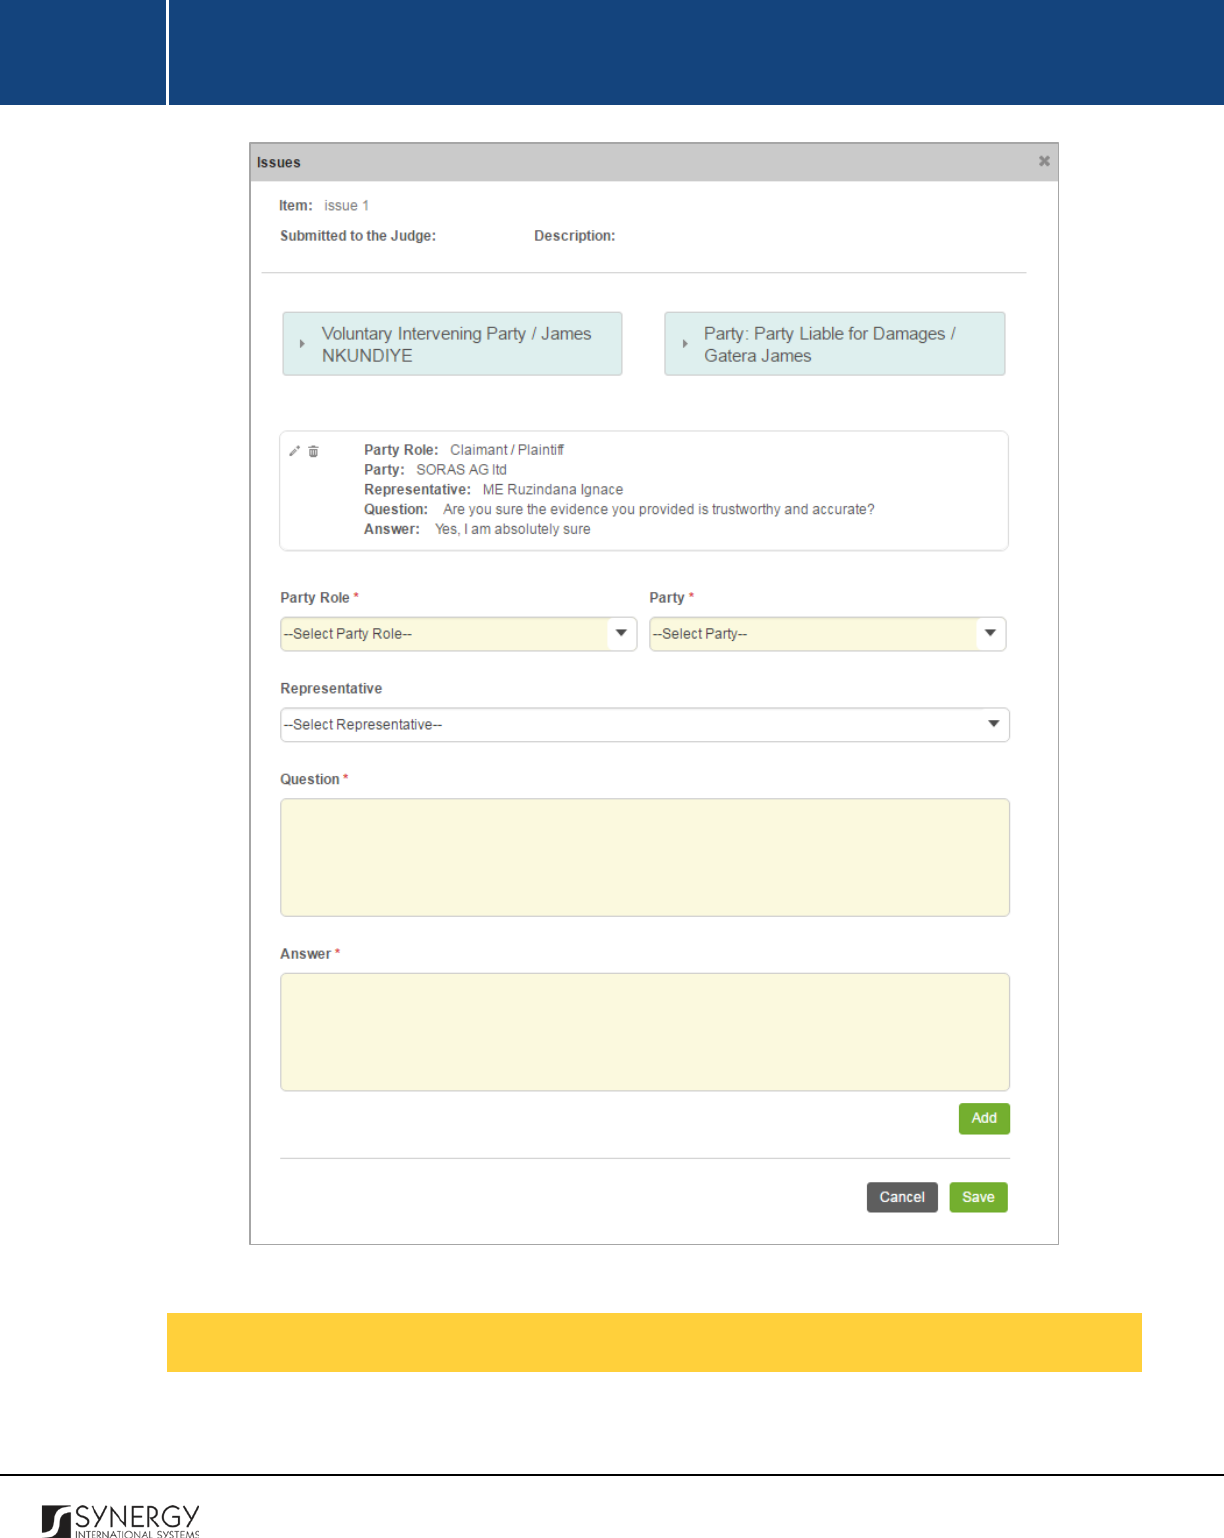Click the trash delete icon on question entry
The height and width of the screenshot is (1538, 1224).
point(313,451)
